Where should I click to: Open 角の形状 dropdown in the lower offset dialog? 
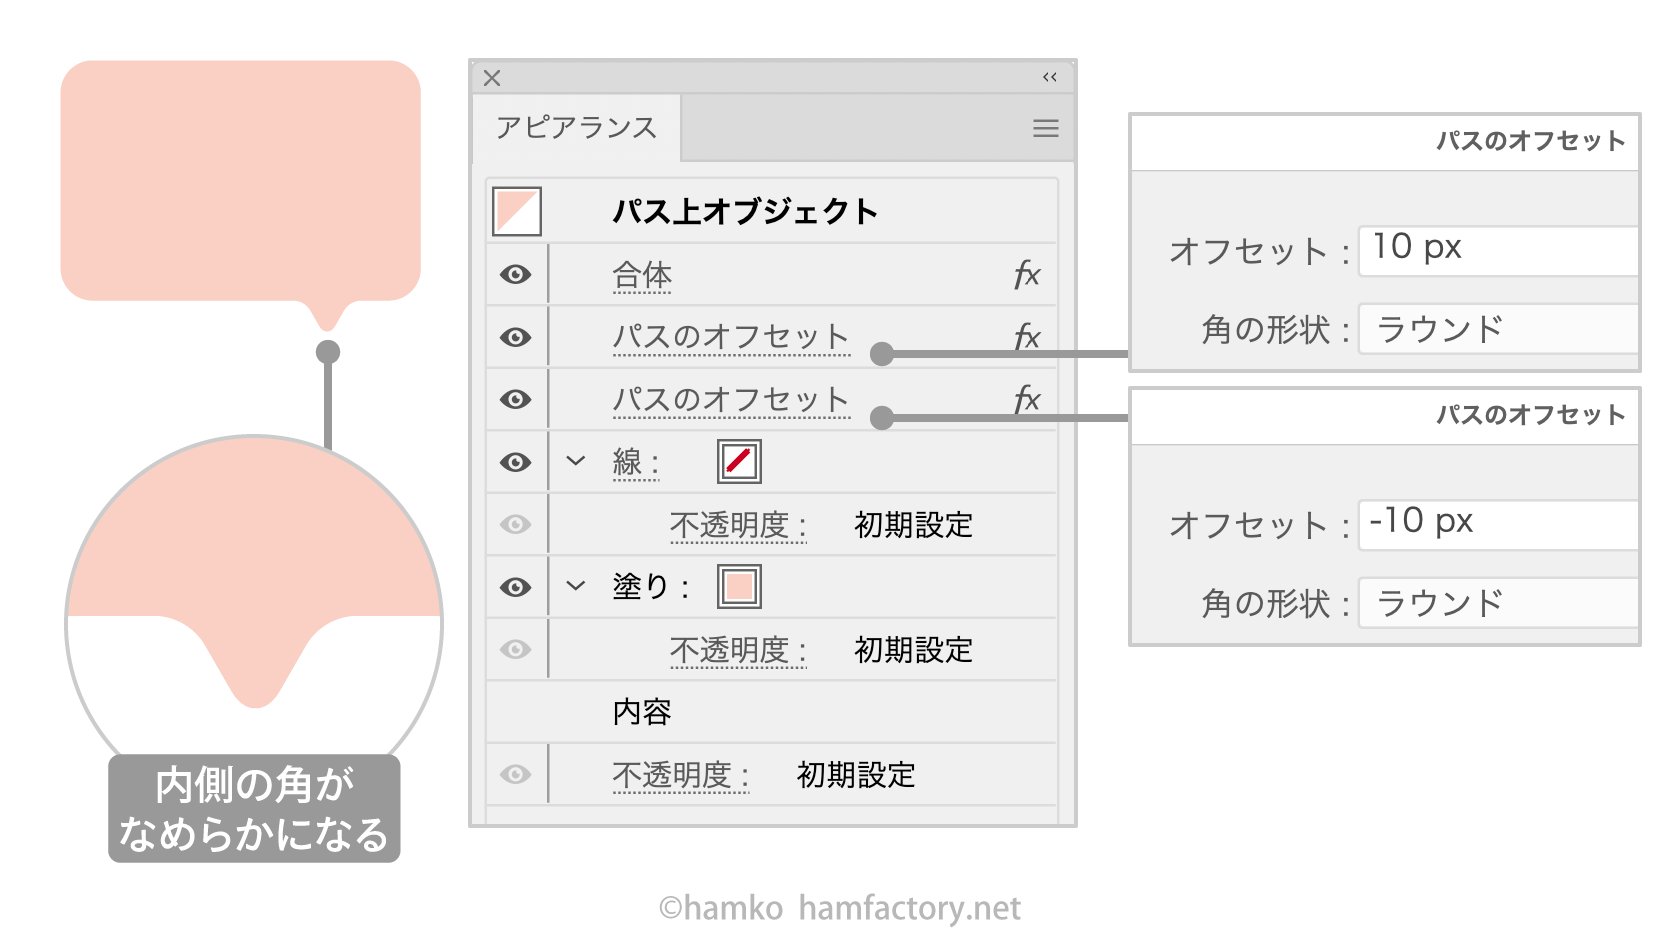click(1497, 603)
